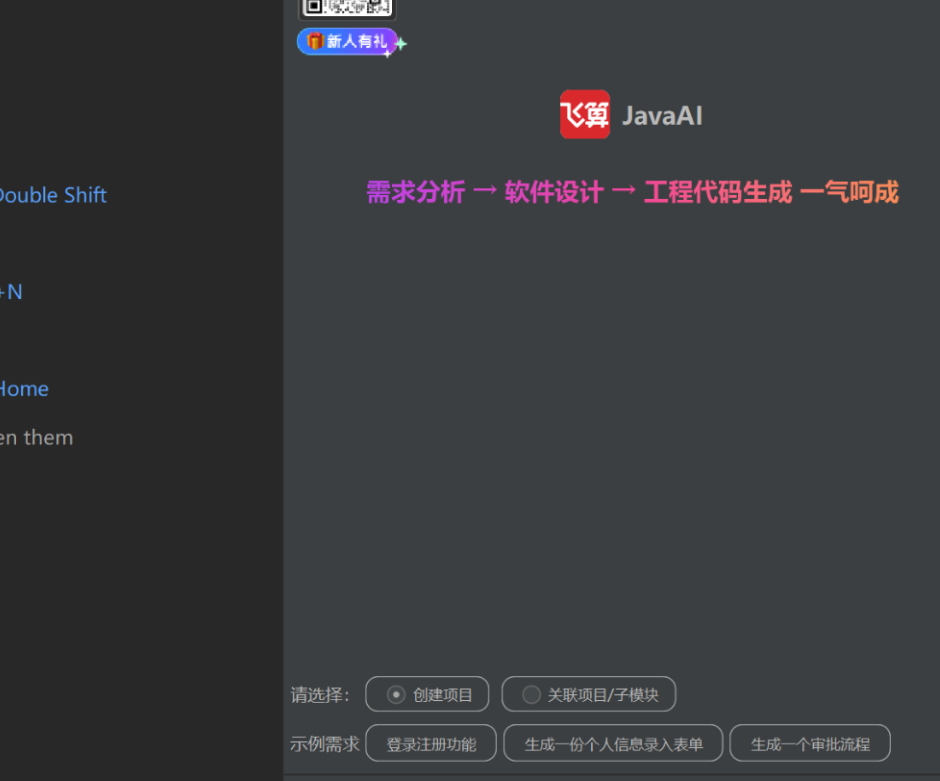Choose the 生成一份个人信息录入表单 example
Image resolution: width=940 pixels, height=781 pixels.
(613, 743)
